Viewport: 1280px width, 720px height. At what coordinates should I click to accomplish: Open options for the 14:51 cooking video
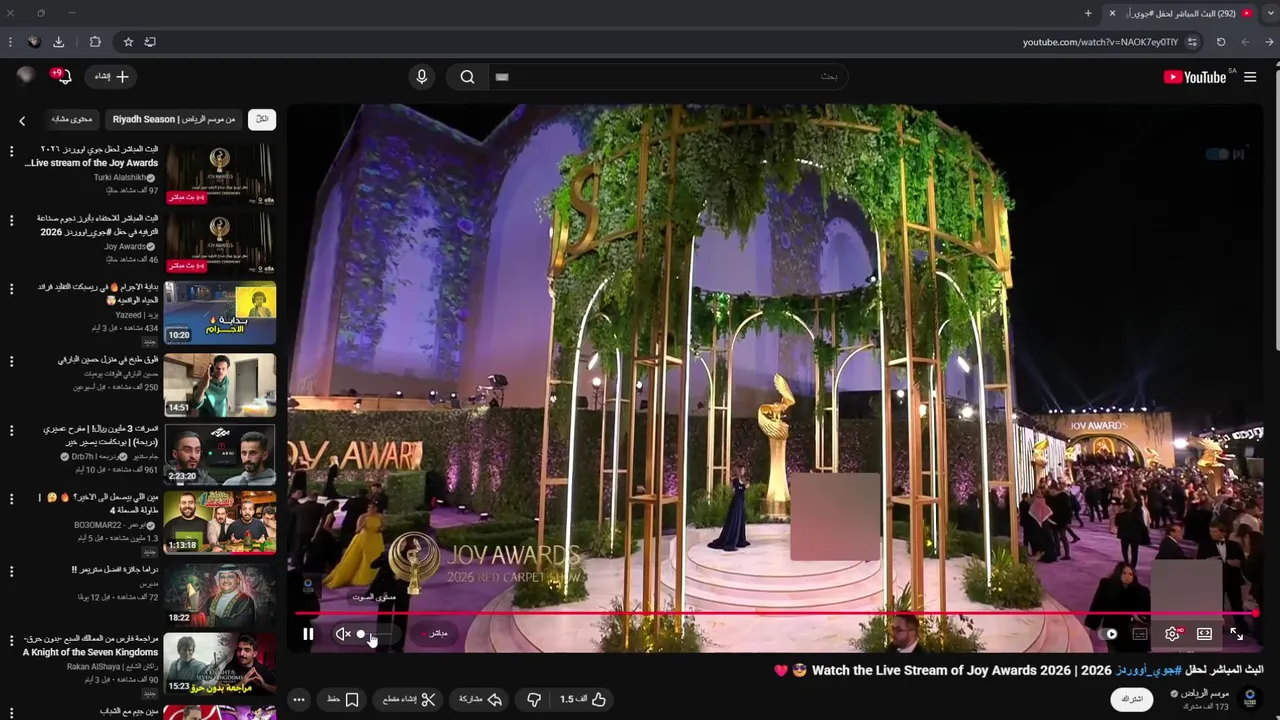12,360
